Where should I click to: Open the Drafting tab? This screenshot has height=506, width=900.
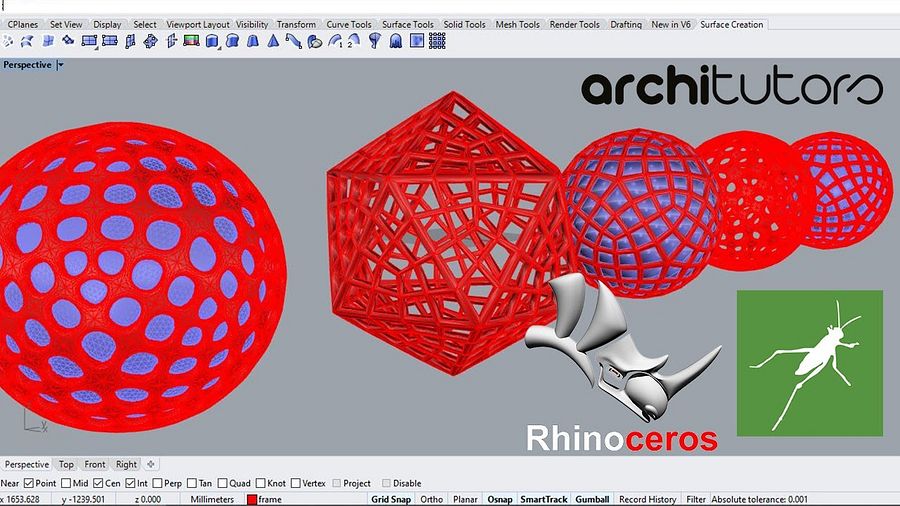click(x=626, y=24)
